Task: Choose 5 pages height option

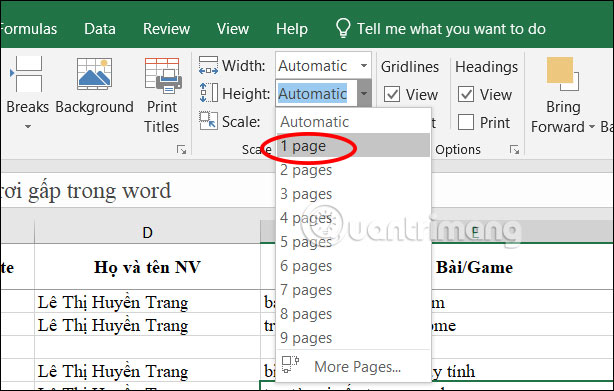Action: coord(353,242)
